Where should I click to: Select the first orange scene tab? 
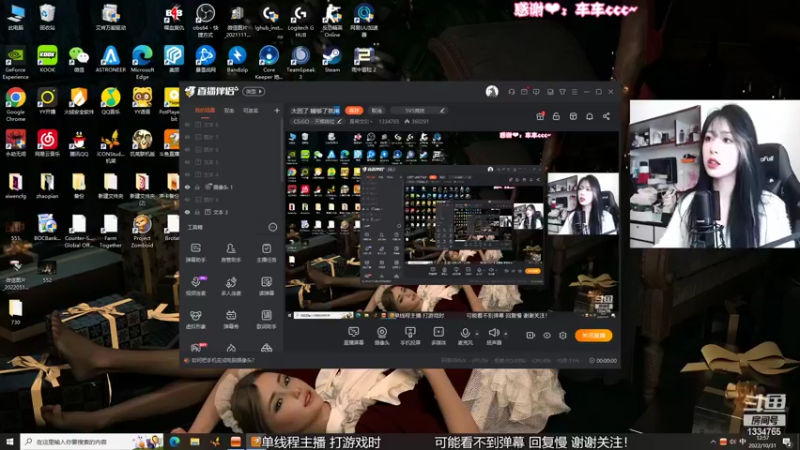click(x=205, y=110)
